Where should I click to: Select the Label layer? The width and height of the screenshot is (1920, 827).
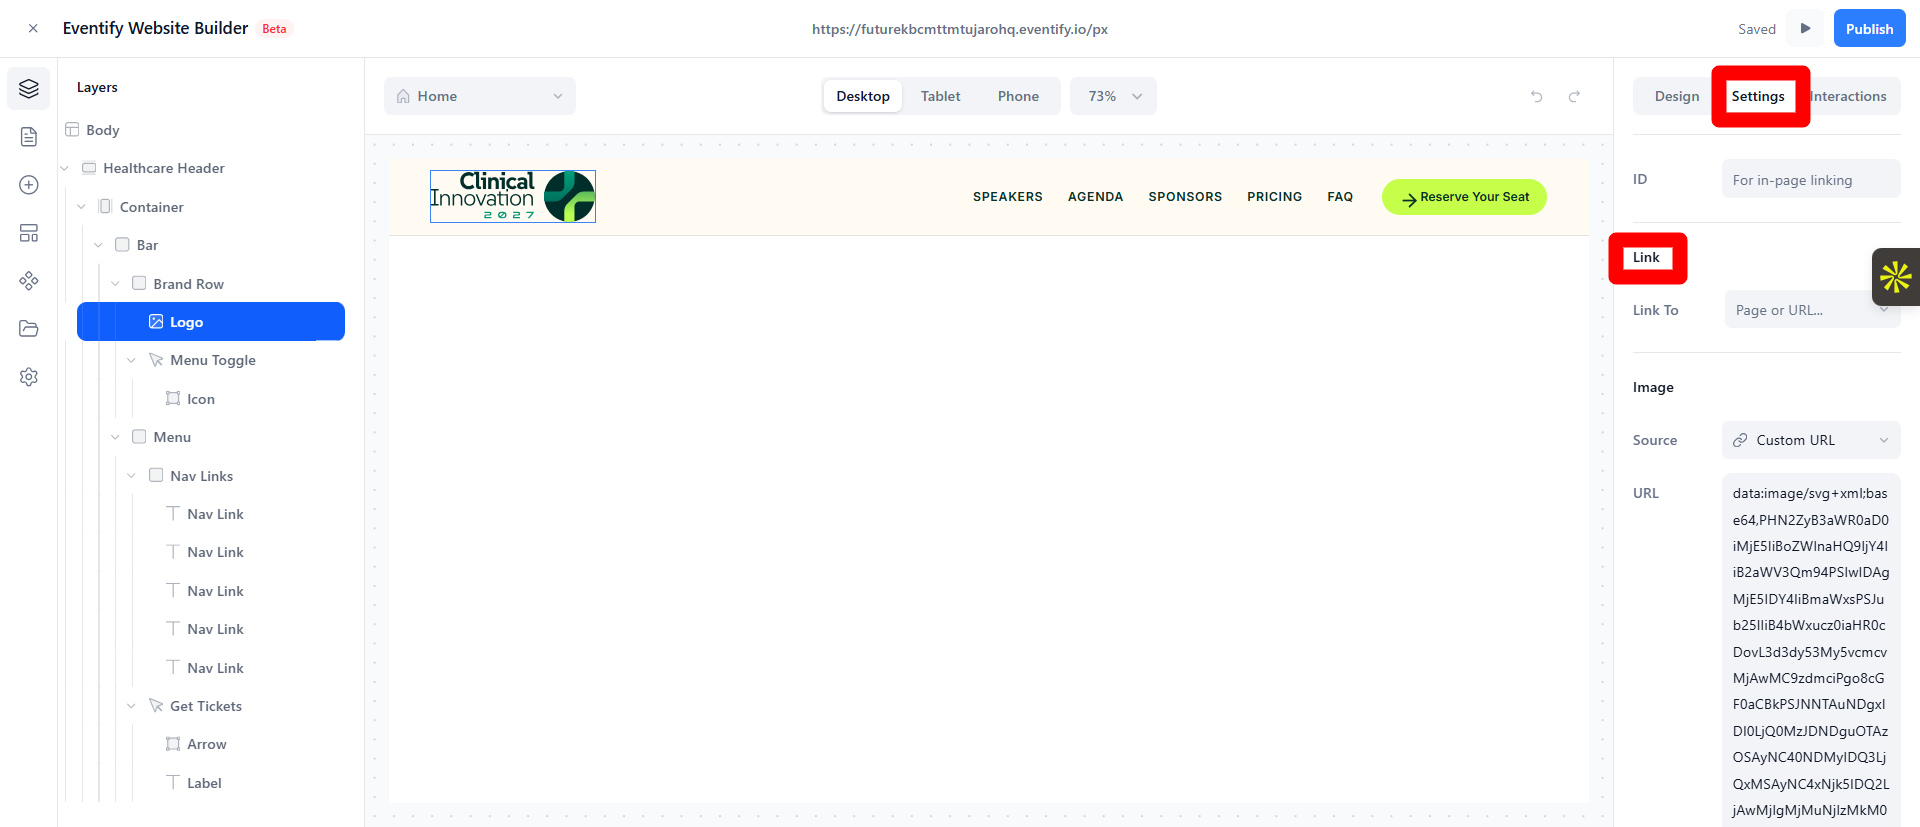pyautogui.click(x=204, y=783)
